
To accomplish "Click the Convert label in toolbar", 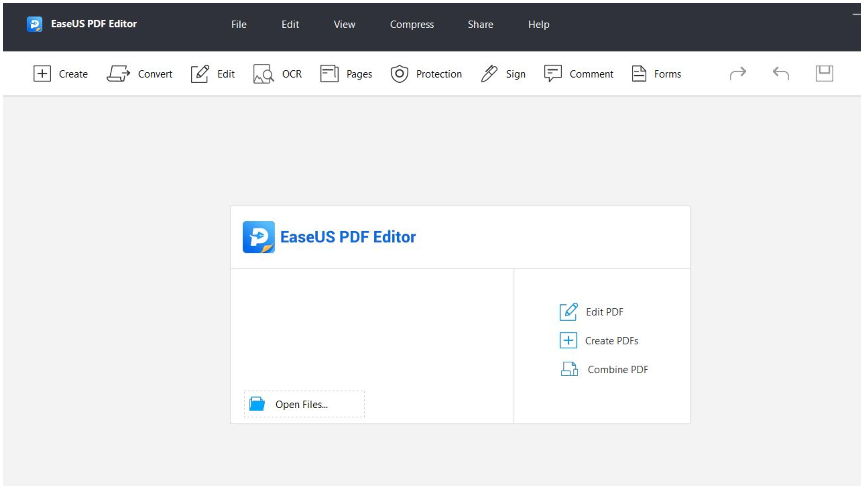I will pos(155,74).
